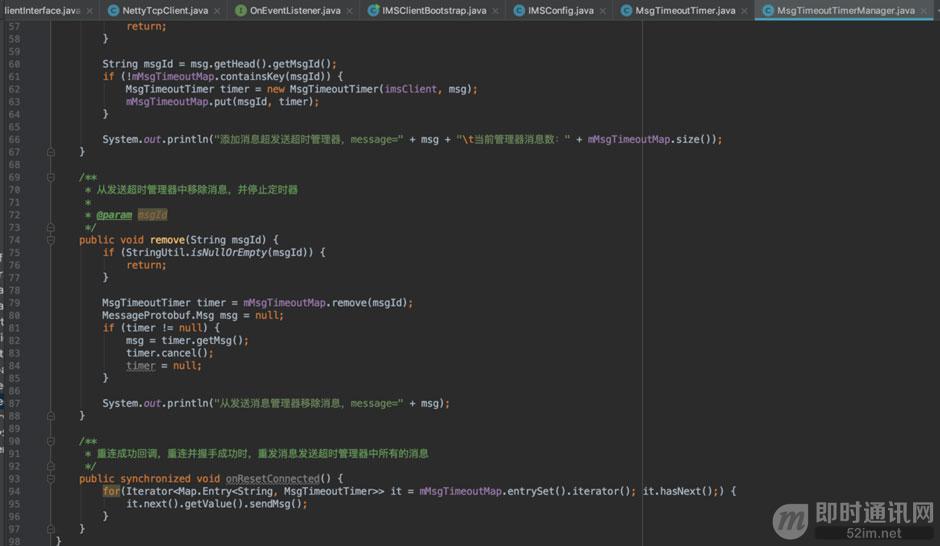Image resolution: width=940 pixels, height=546 pixels.
Task: Toggle the fold marker at line 88
Action: (51, 416)
